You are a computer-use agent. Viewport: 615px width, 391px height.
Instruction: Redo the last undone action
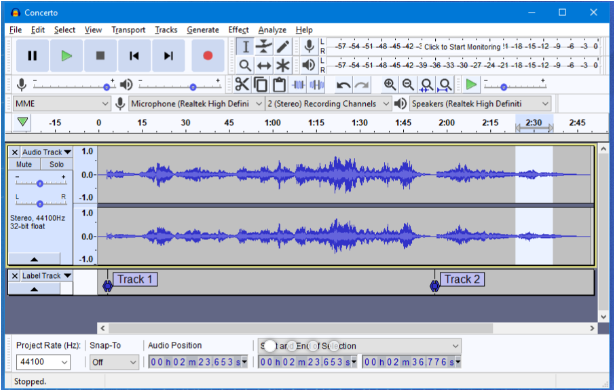(362, 84)
